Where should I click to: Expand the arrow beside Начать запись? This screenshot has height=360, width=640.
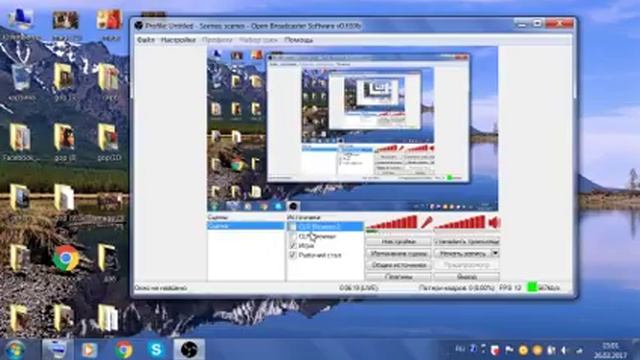(495, 253)
